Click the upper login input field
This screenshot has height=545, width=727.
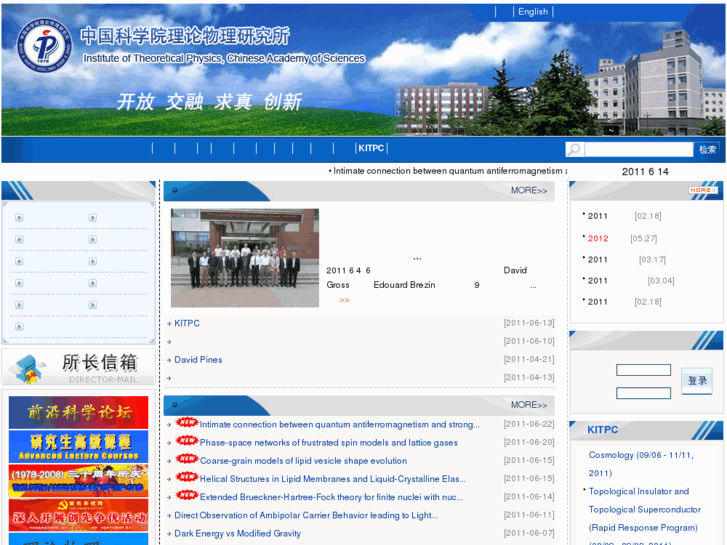click(643, 370)
